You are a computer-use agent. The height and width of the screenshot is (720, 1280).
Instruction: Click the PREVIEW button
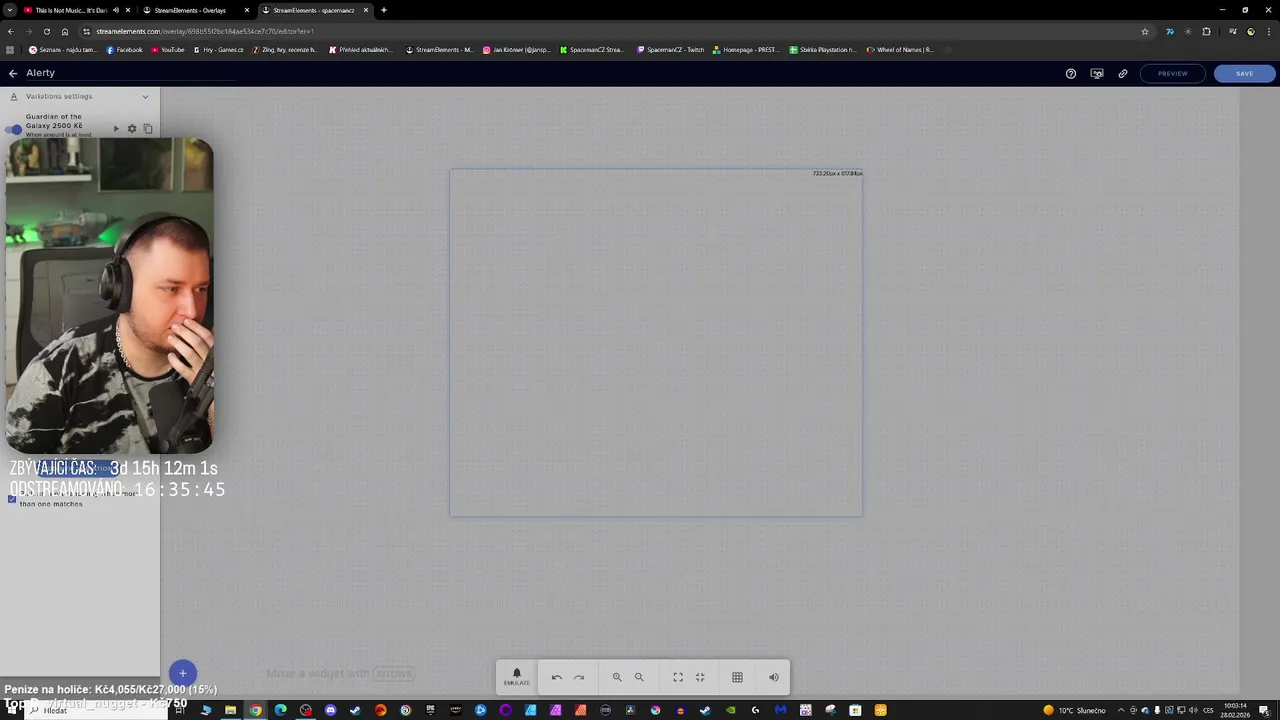coord(1173,73)
